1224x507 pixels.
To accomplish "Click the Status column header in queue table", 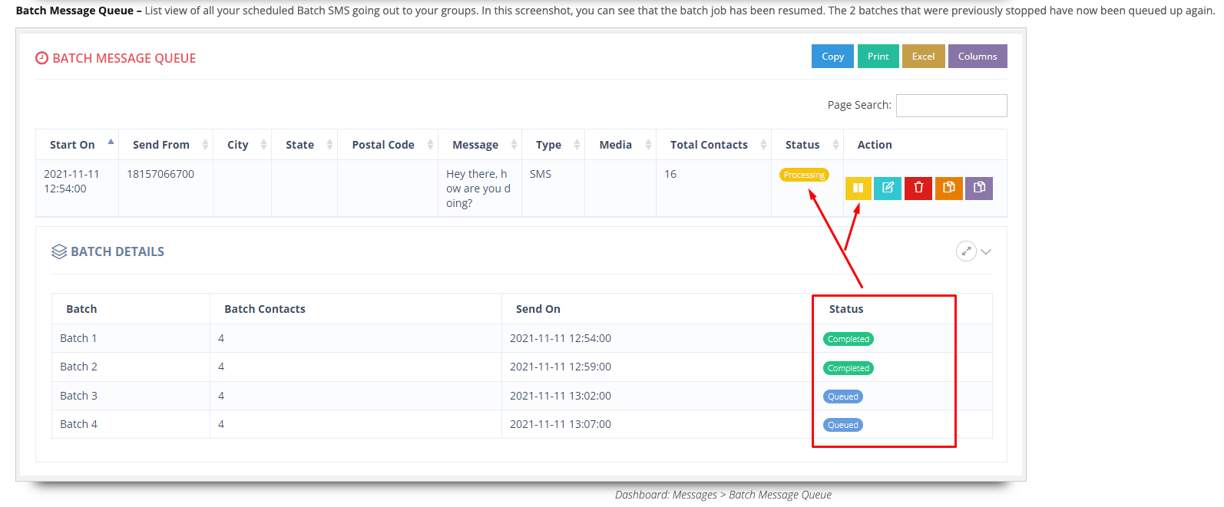I will point(807,144).
